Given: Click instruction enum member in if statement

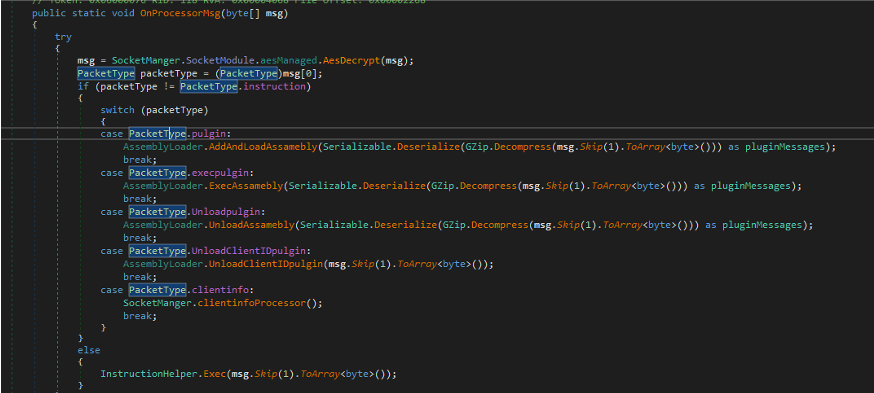Looking at the screenshot, I should click(274, 86).
